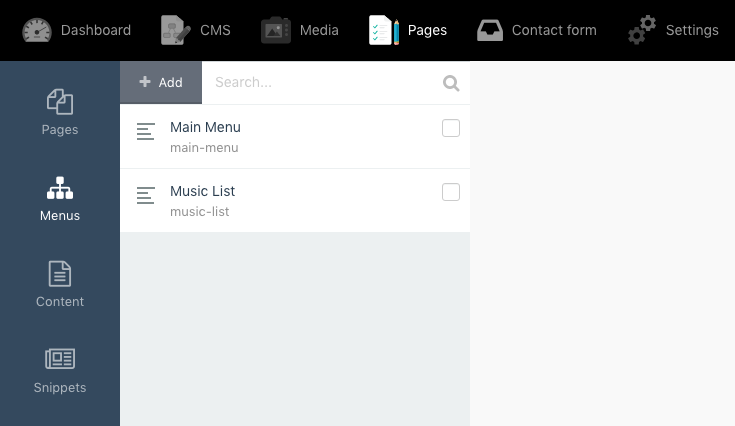
Task: Click the Main Menu lines icon
Action: click(x=146, y=131)
